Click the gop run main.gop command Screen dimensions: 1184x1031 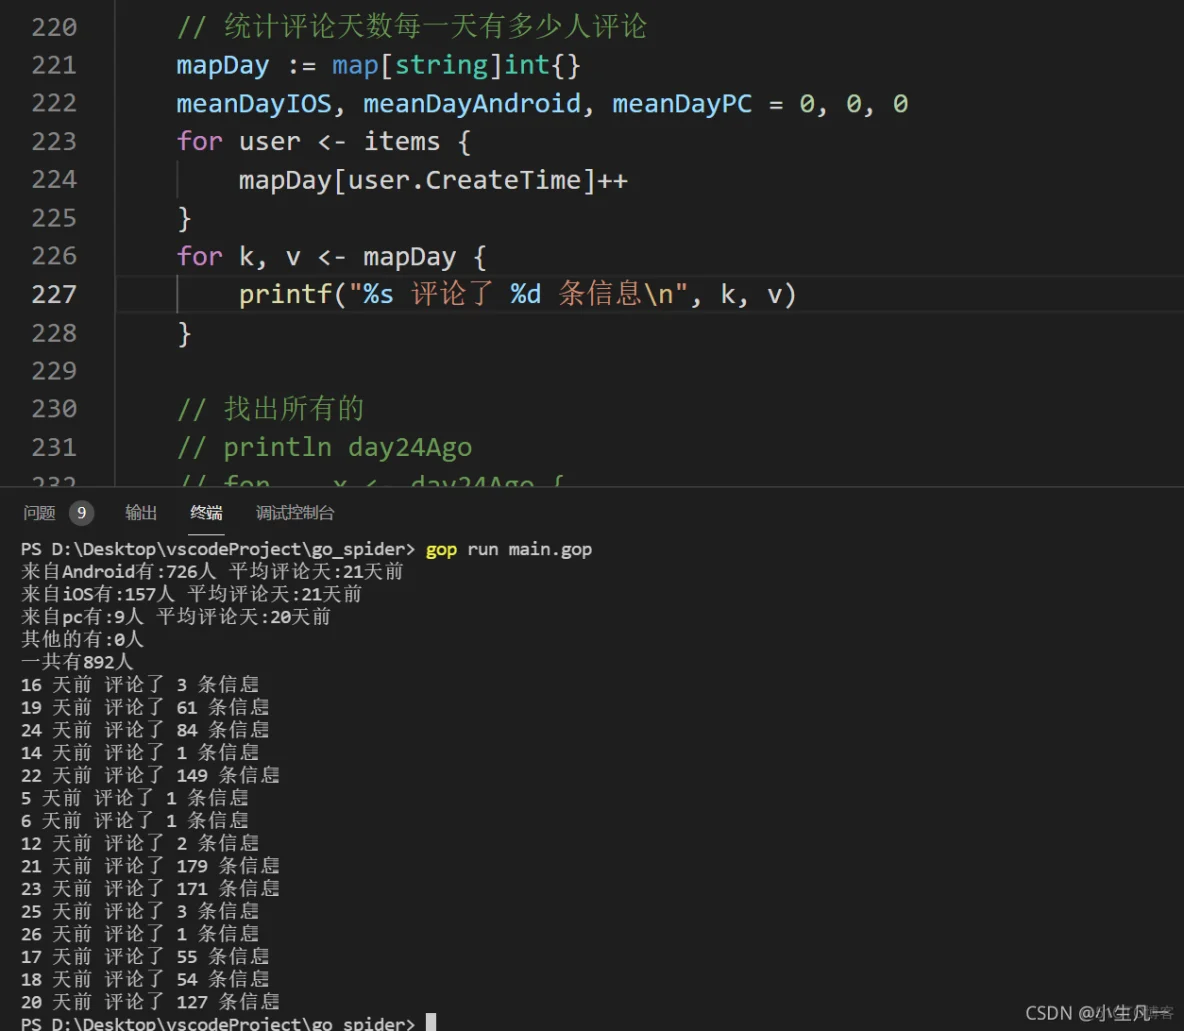pyautogui.click(x=509, y=550)
